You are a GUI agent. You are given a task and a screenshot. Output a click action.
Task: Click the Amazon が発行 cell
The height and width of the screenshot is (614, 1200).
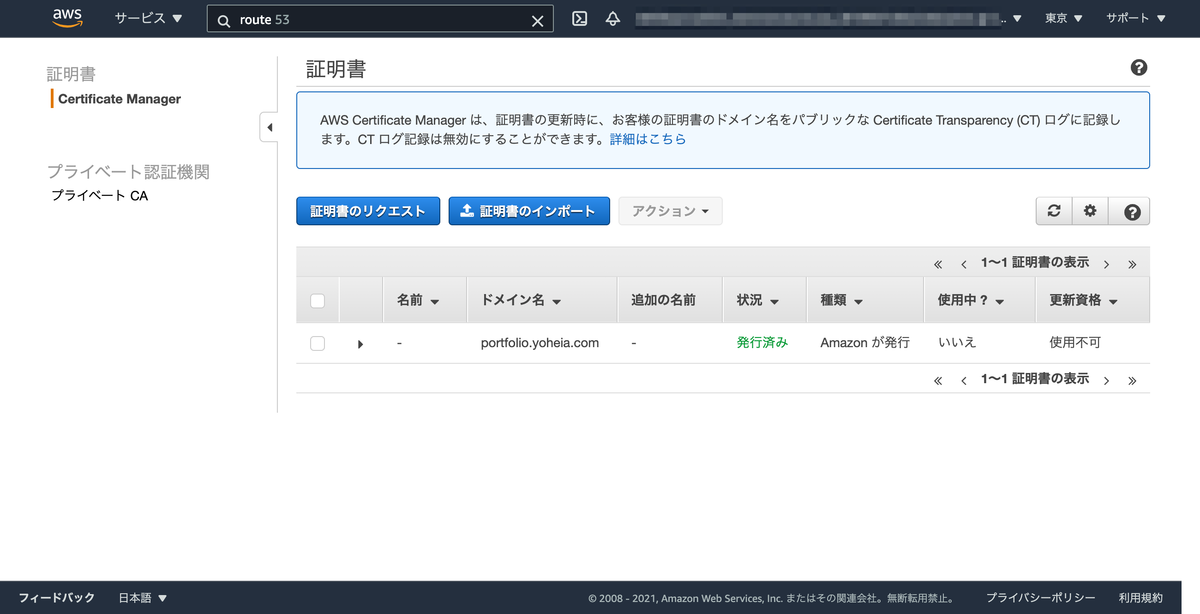pyautogui.click(x=865, y=342)
